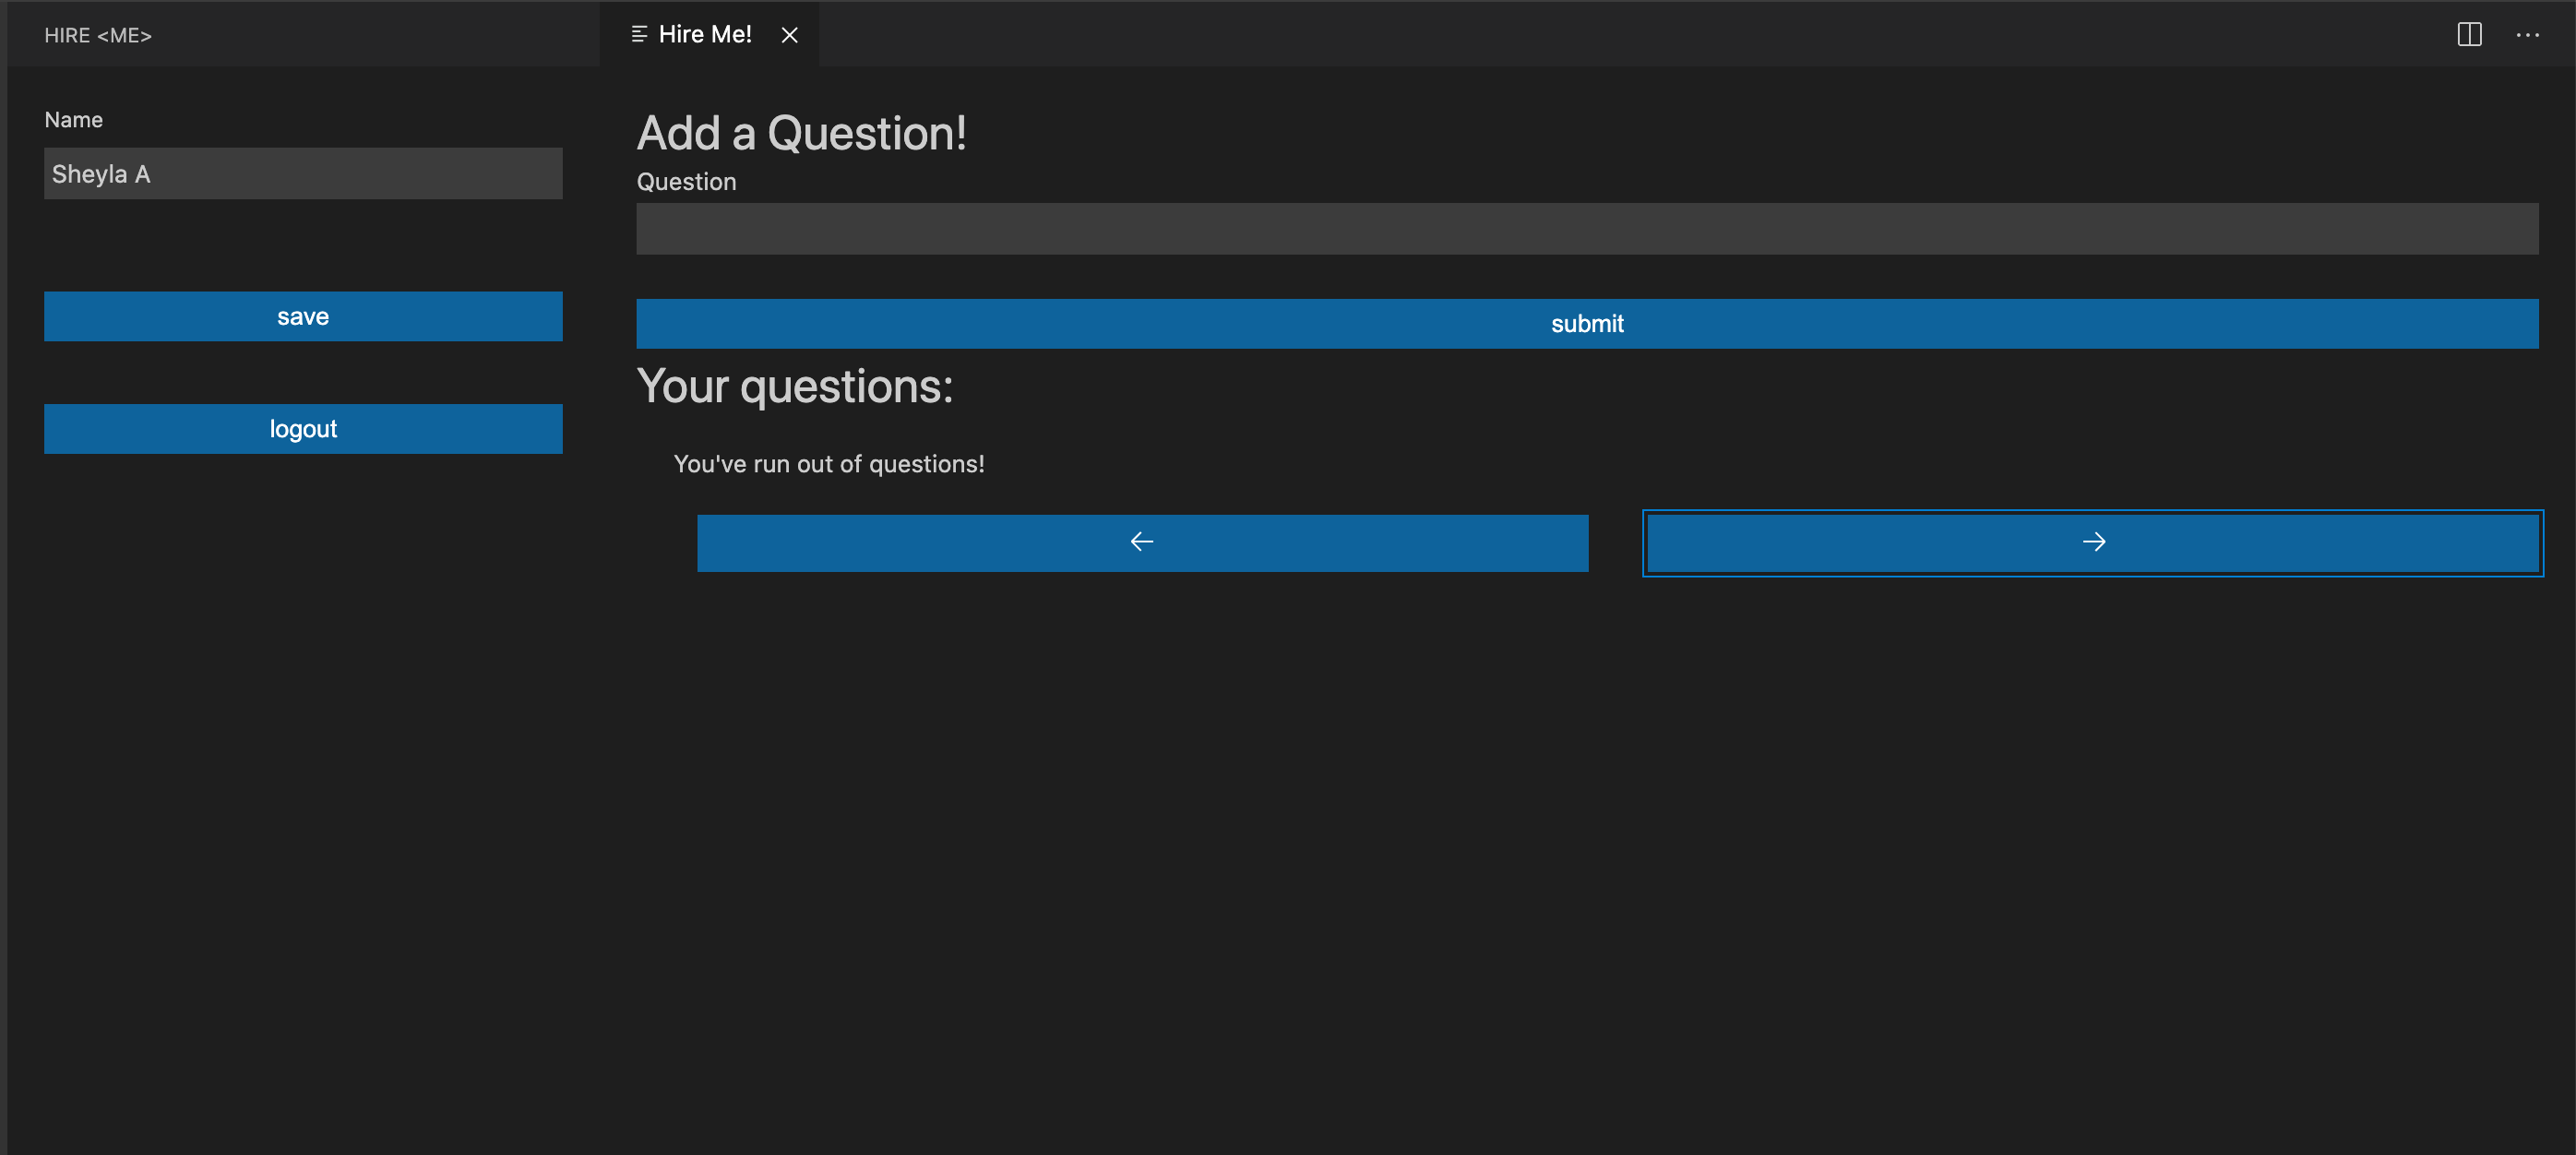Click blank sidebar area below logout button
The image size is (2576, 1155).
tap(303, 750)
